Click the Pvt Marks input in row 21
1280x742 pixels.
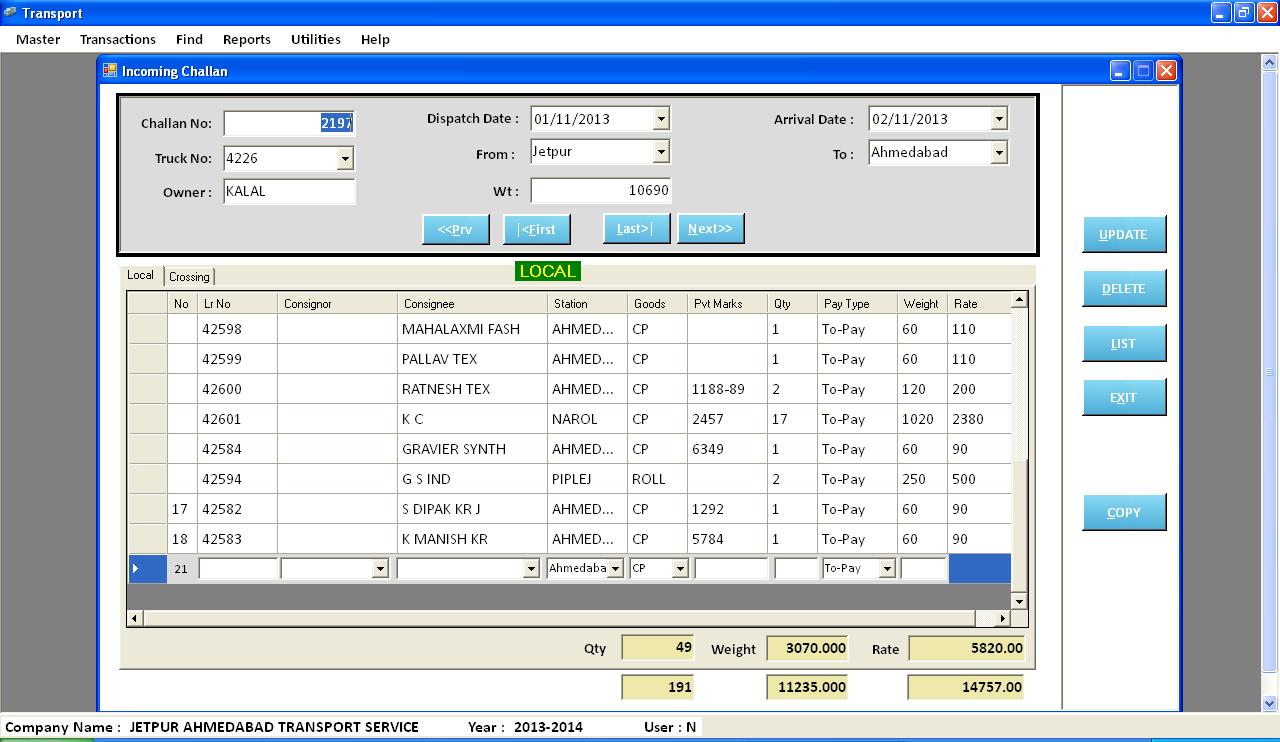(x=731, y=568)
